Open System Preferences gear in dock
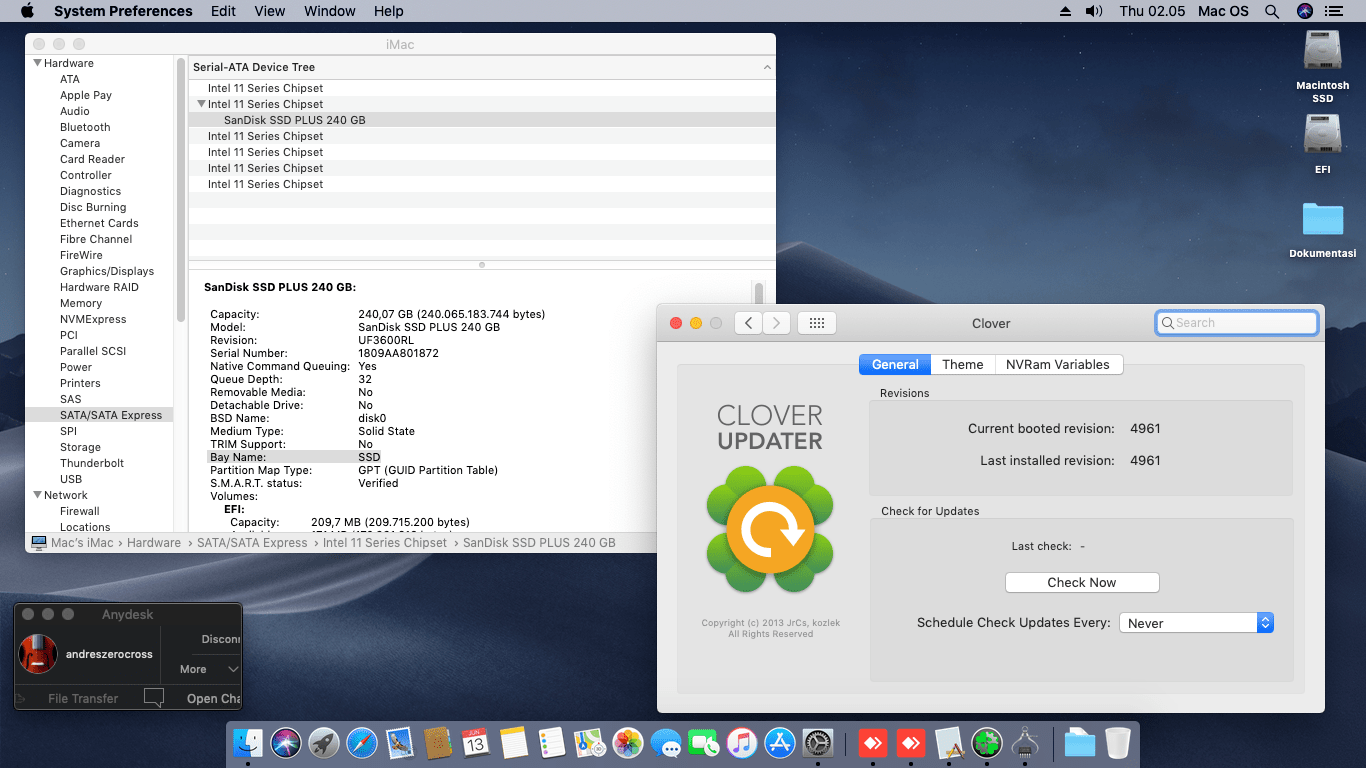This screenshot has width=1366, height=768. tap(818, 743)
